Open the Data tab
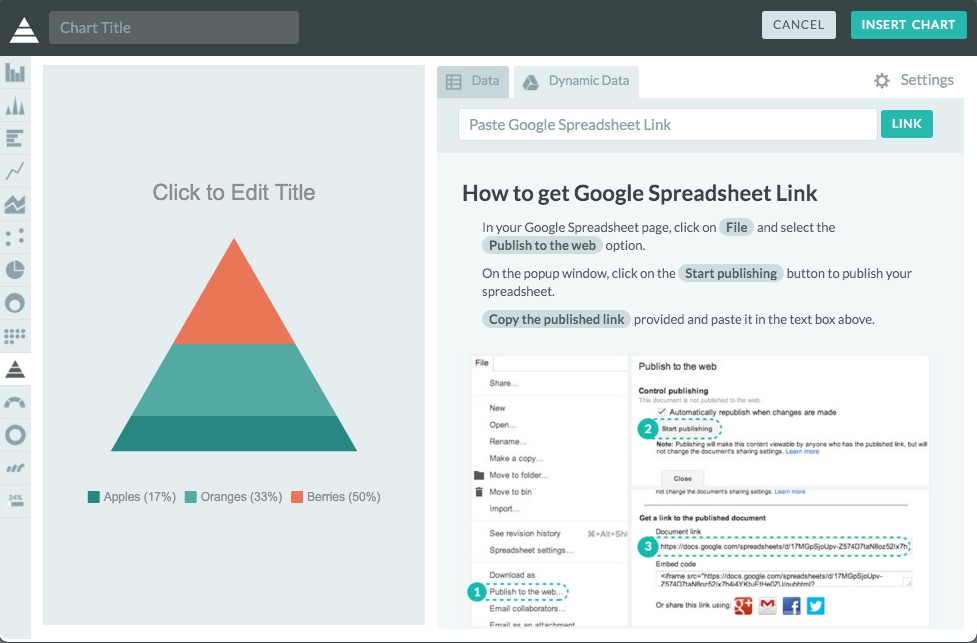 pos(473,82)
